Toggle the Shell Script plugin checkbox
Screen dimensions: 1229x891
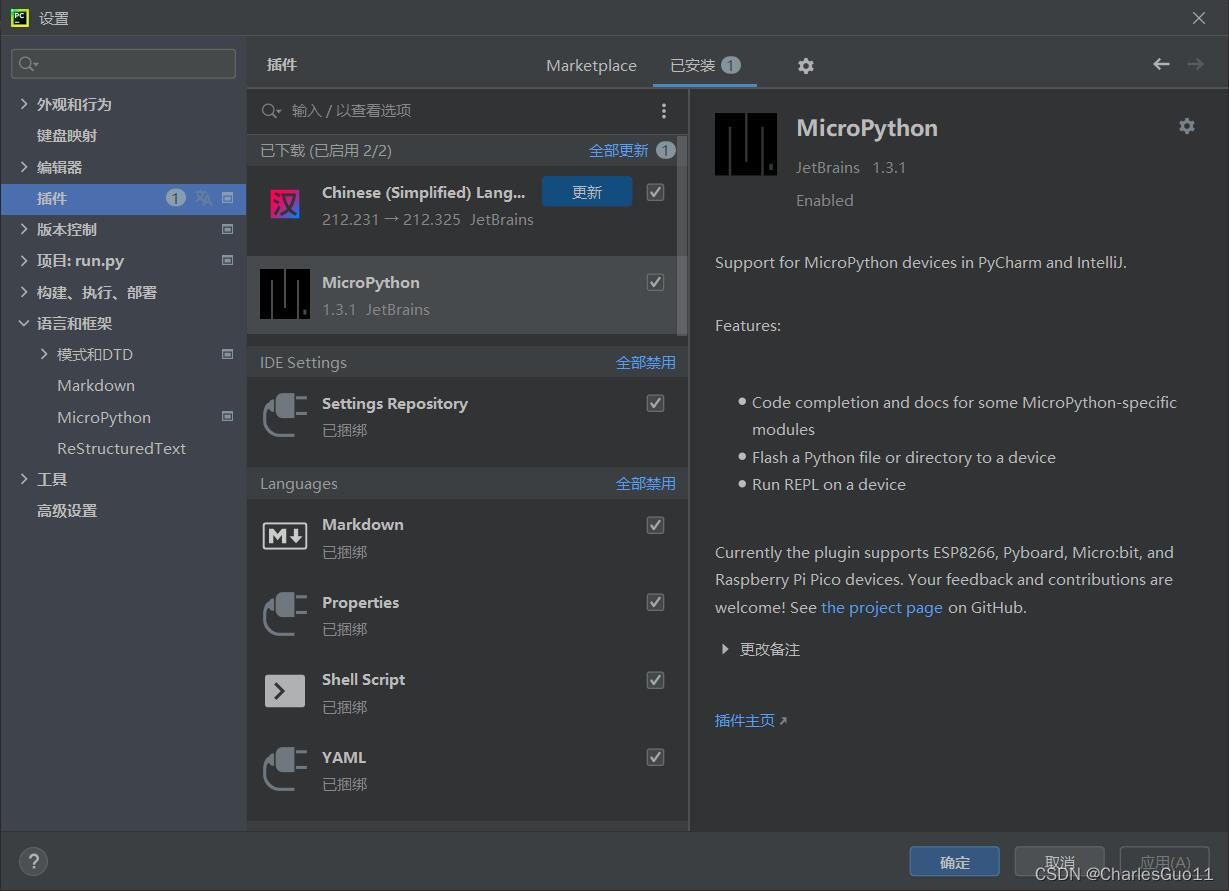click(655, 680)
